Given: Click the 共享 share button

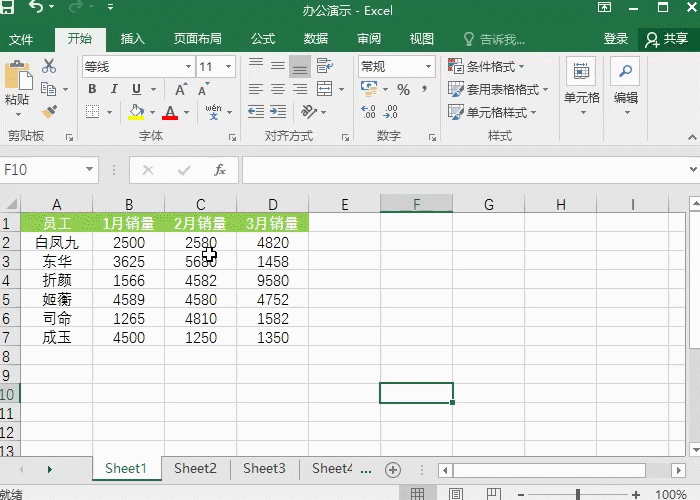Looking at the screenshot, I should [x=667, y=39].
